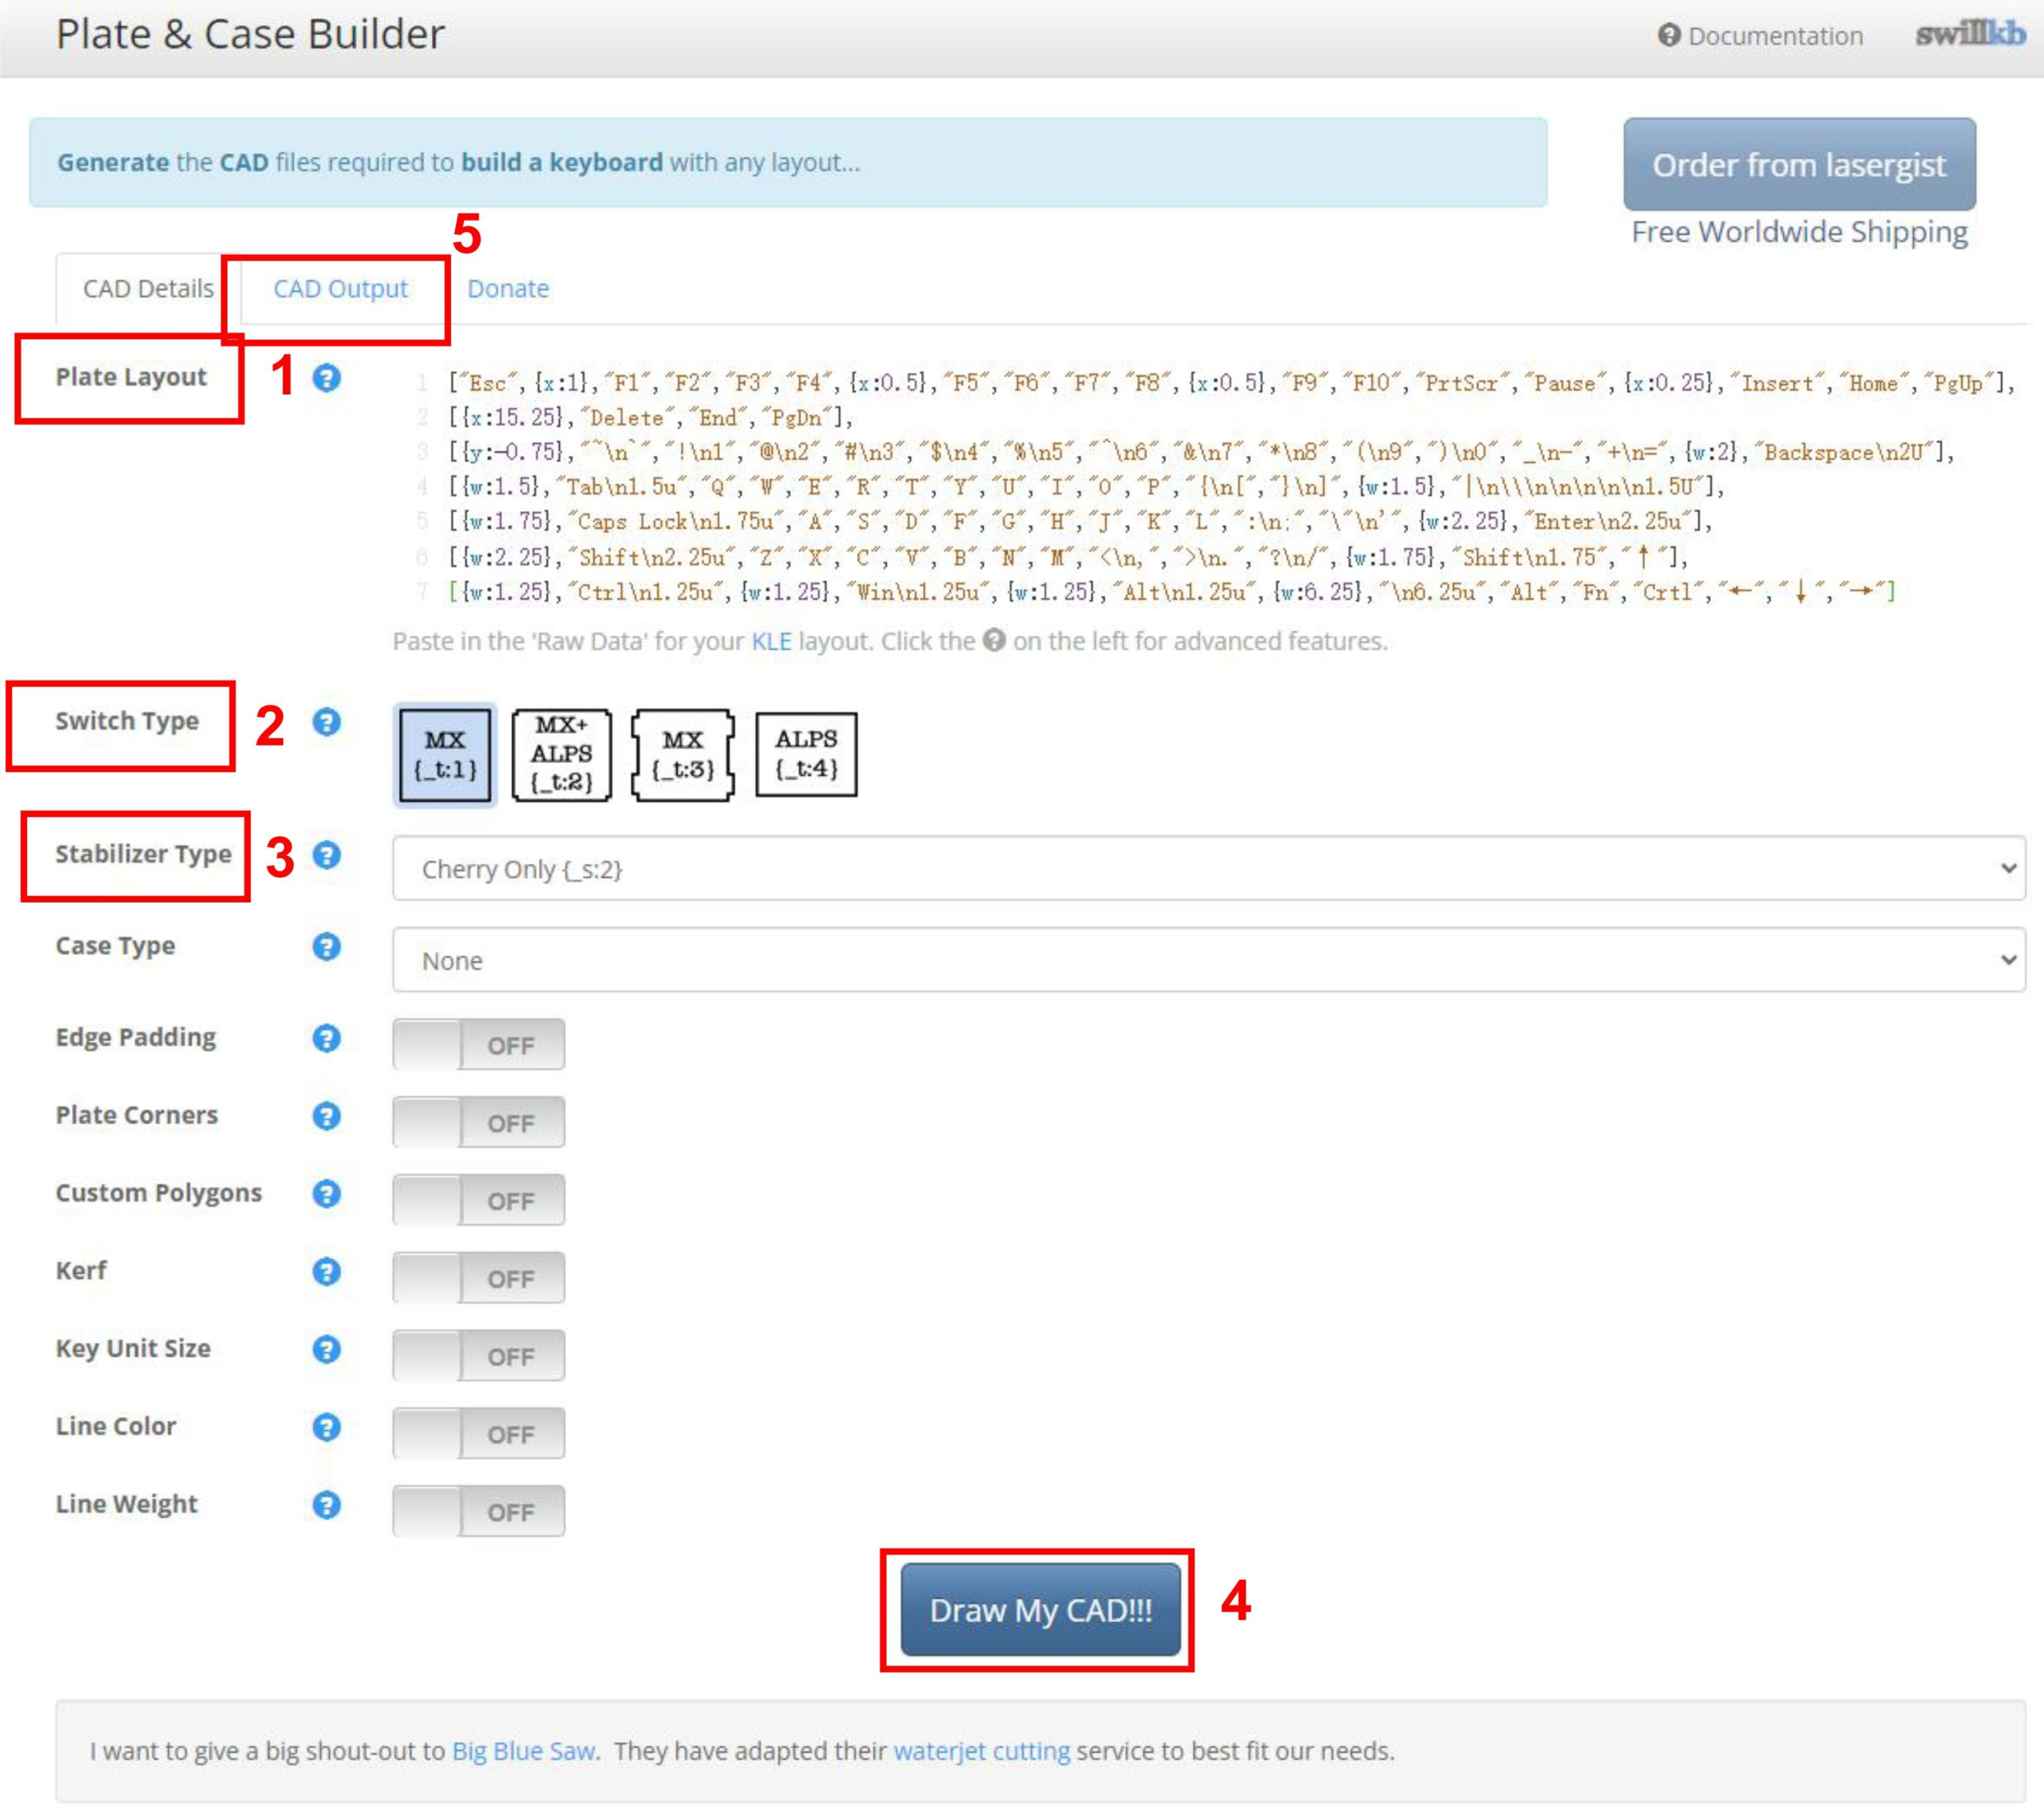Click Order from lasergist button
This screenshot has width=2044, height=1817.
[x=1799, y=164]
